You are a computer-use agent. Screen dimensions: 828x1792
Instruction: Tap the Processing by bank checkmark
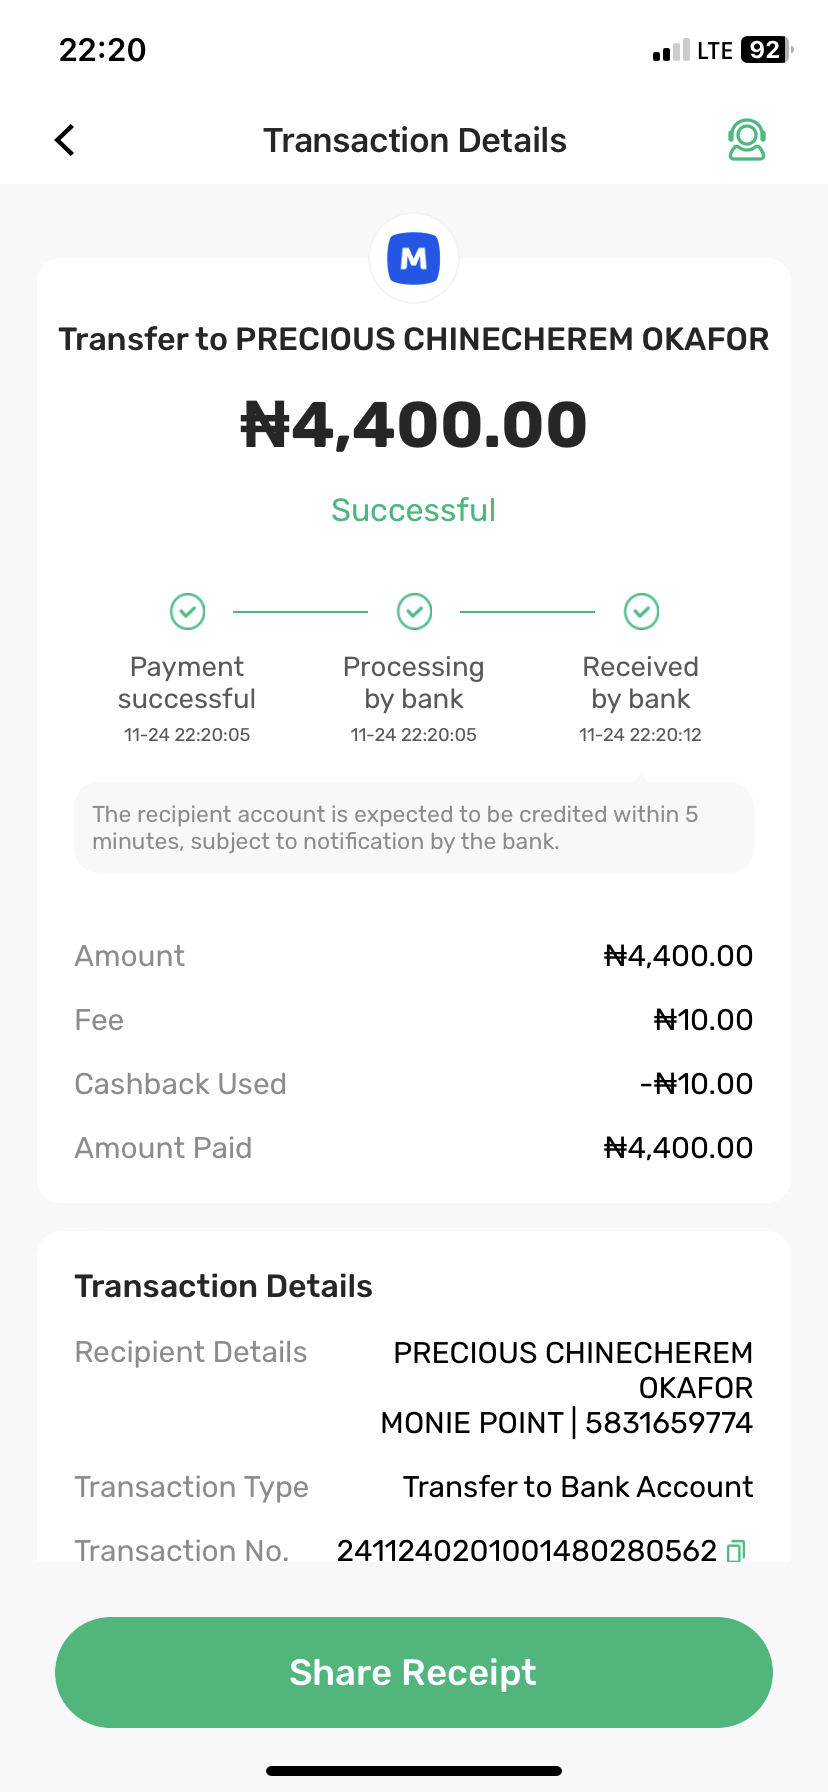coord(414,611)
